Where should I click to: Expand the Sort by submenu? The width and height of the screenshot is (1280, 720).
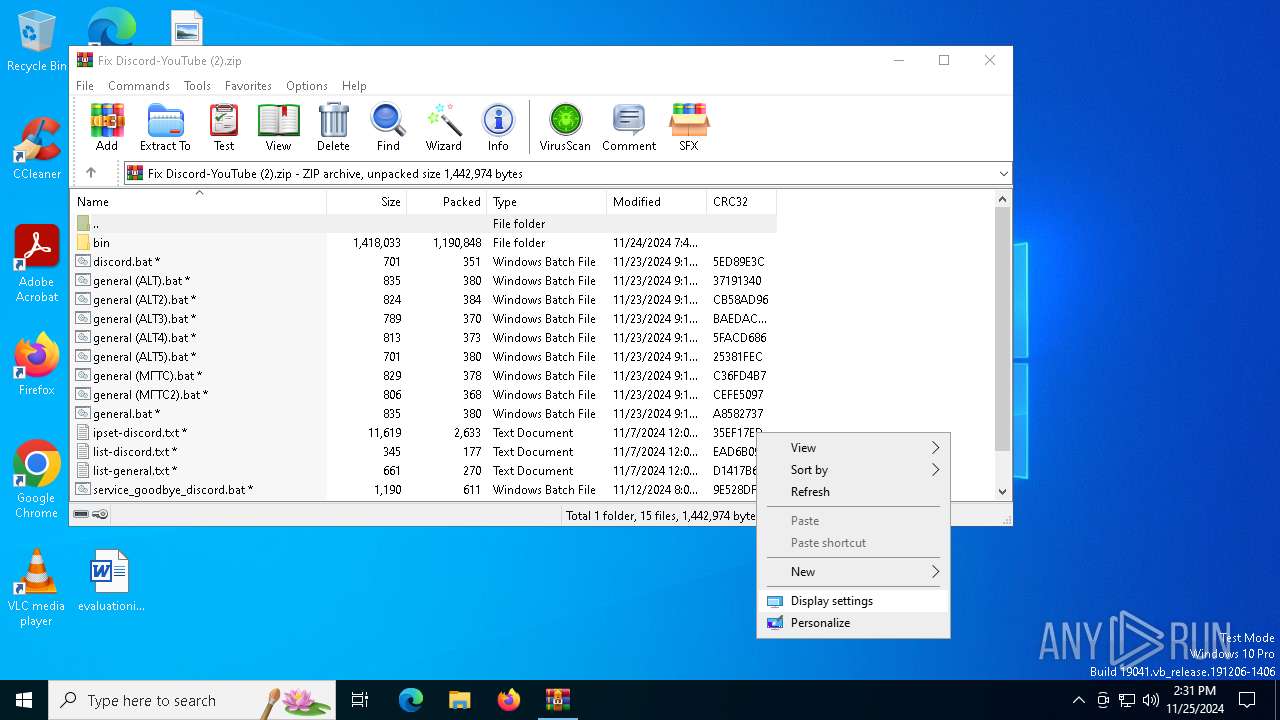pos(853,470)
